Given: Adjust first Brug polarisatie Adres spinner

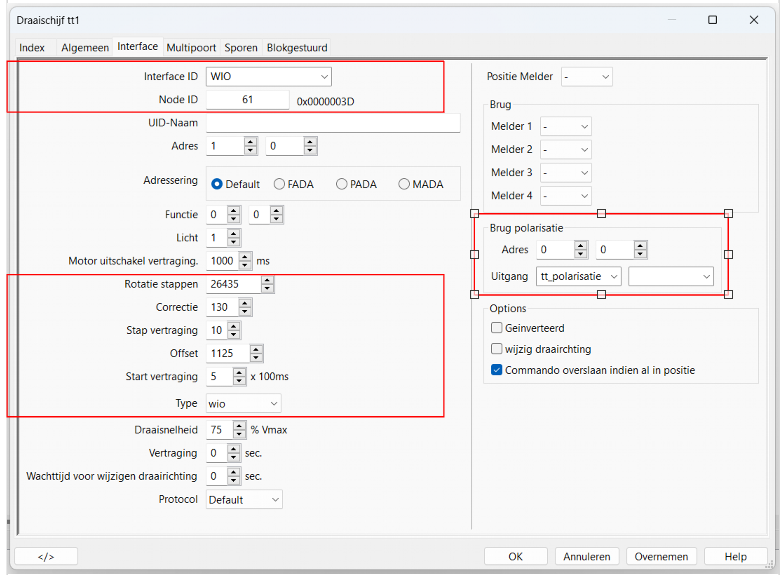Looking at the screenshot, I should [581, 250].
